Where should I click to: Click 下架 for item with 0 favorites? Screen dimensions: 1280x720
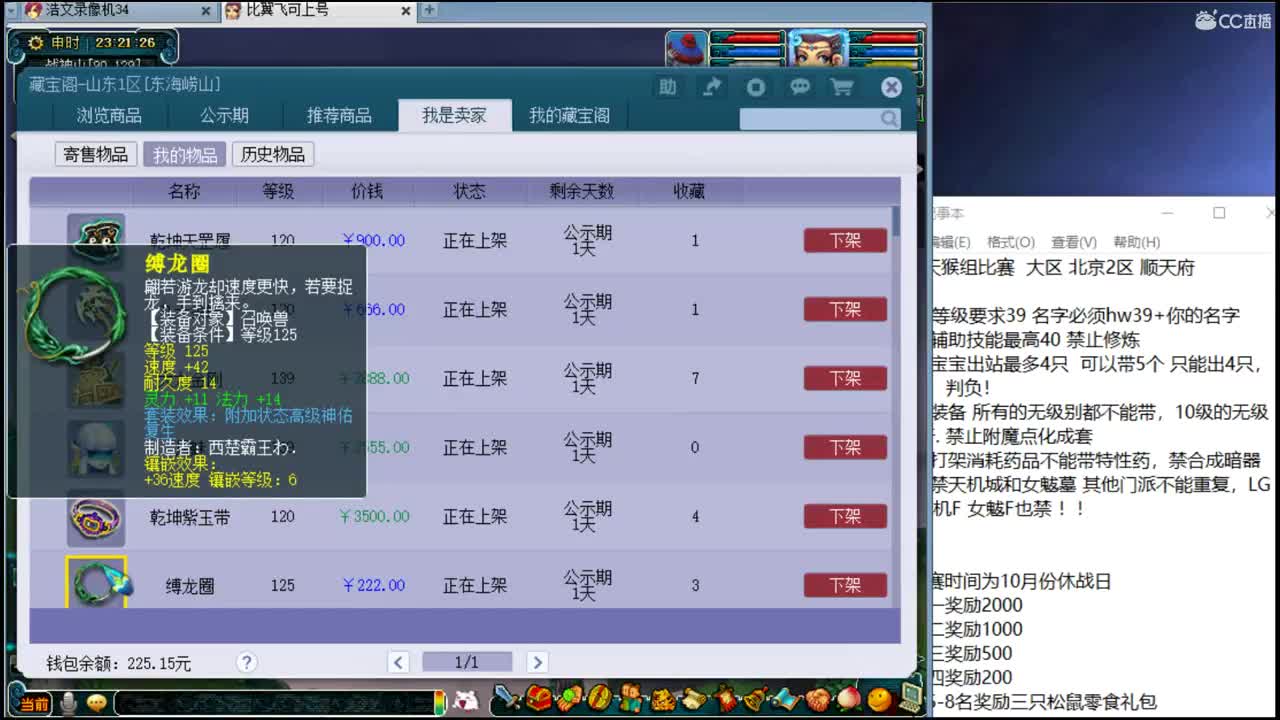pos(845,447)
